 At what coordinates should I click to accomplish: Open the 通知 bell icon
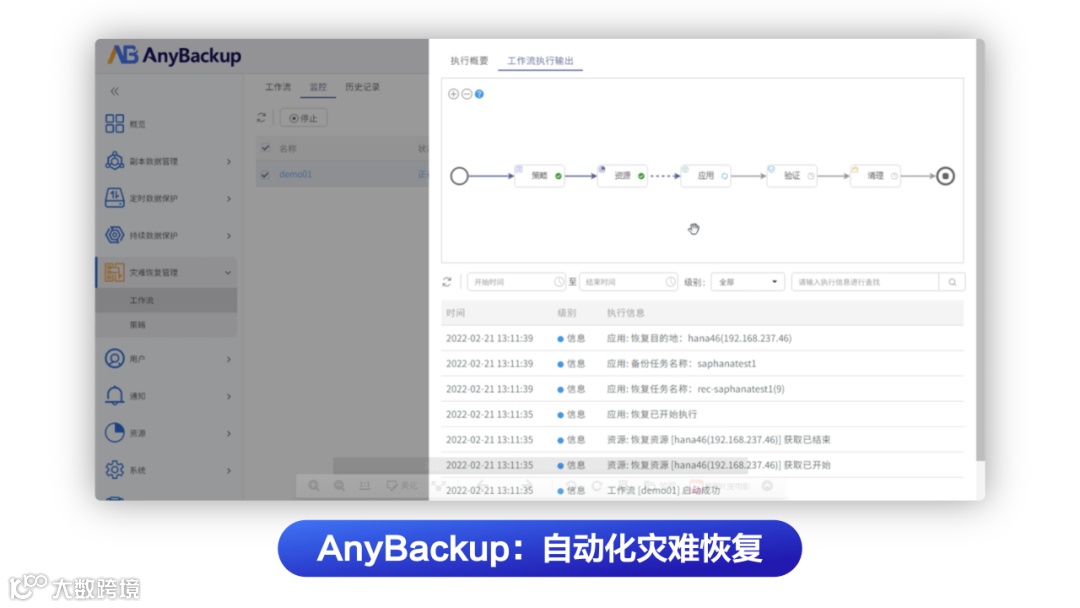click(114, 395)
